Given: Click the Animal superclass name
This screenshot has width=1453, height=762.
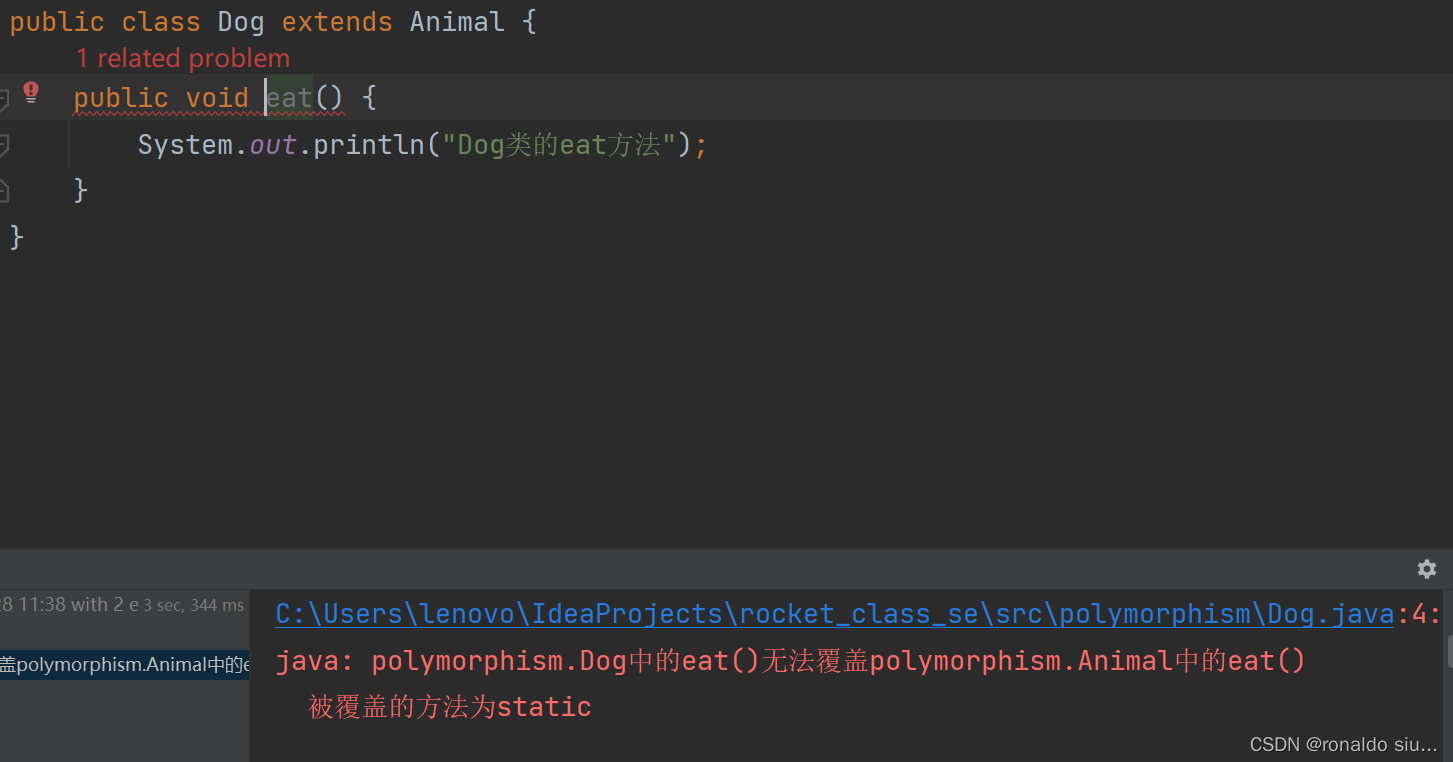Looking at the screenshot, I should 457,22.
